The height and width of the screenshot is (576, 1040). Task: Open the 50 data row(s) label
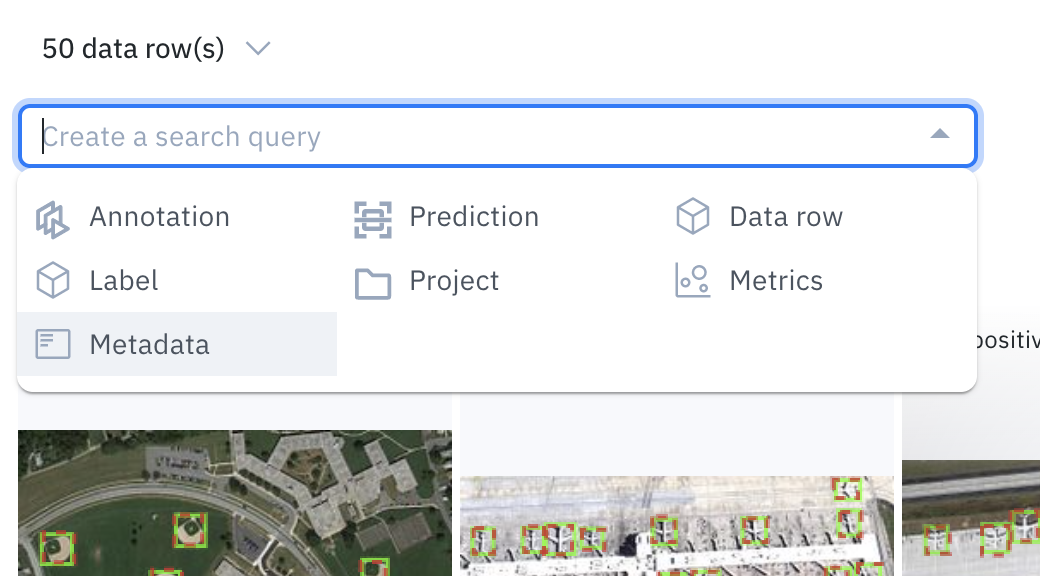(133, 48)
